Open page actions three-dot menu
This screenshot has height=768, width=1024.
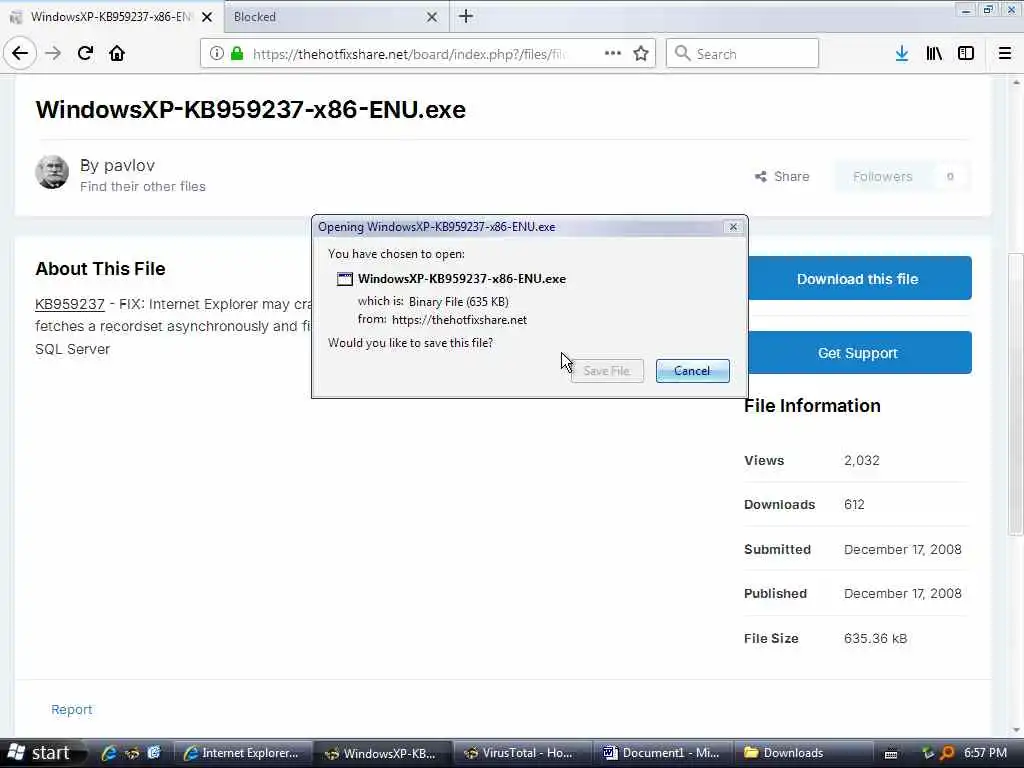(x=613, y=54)
